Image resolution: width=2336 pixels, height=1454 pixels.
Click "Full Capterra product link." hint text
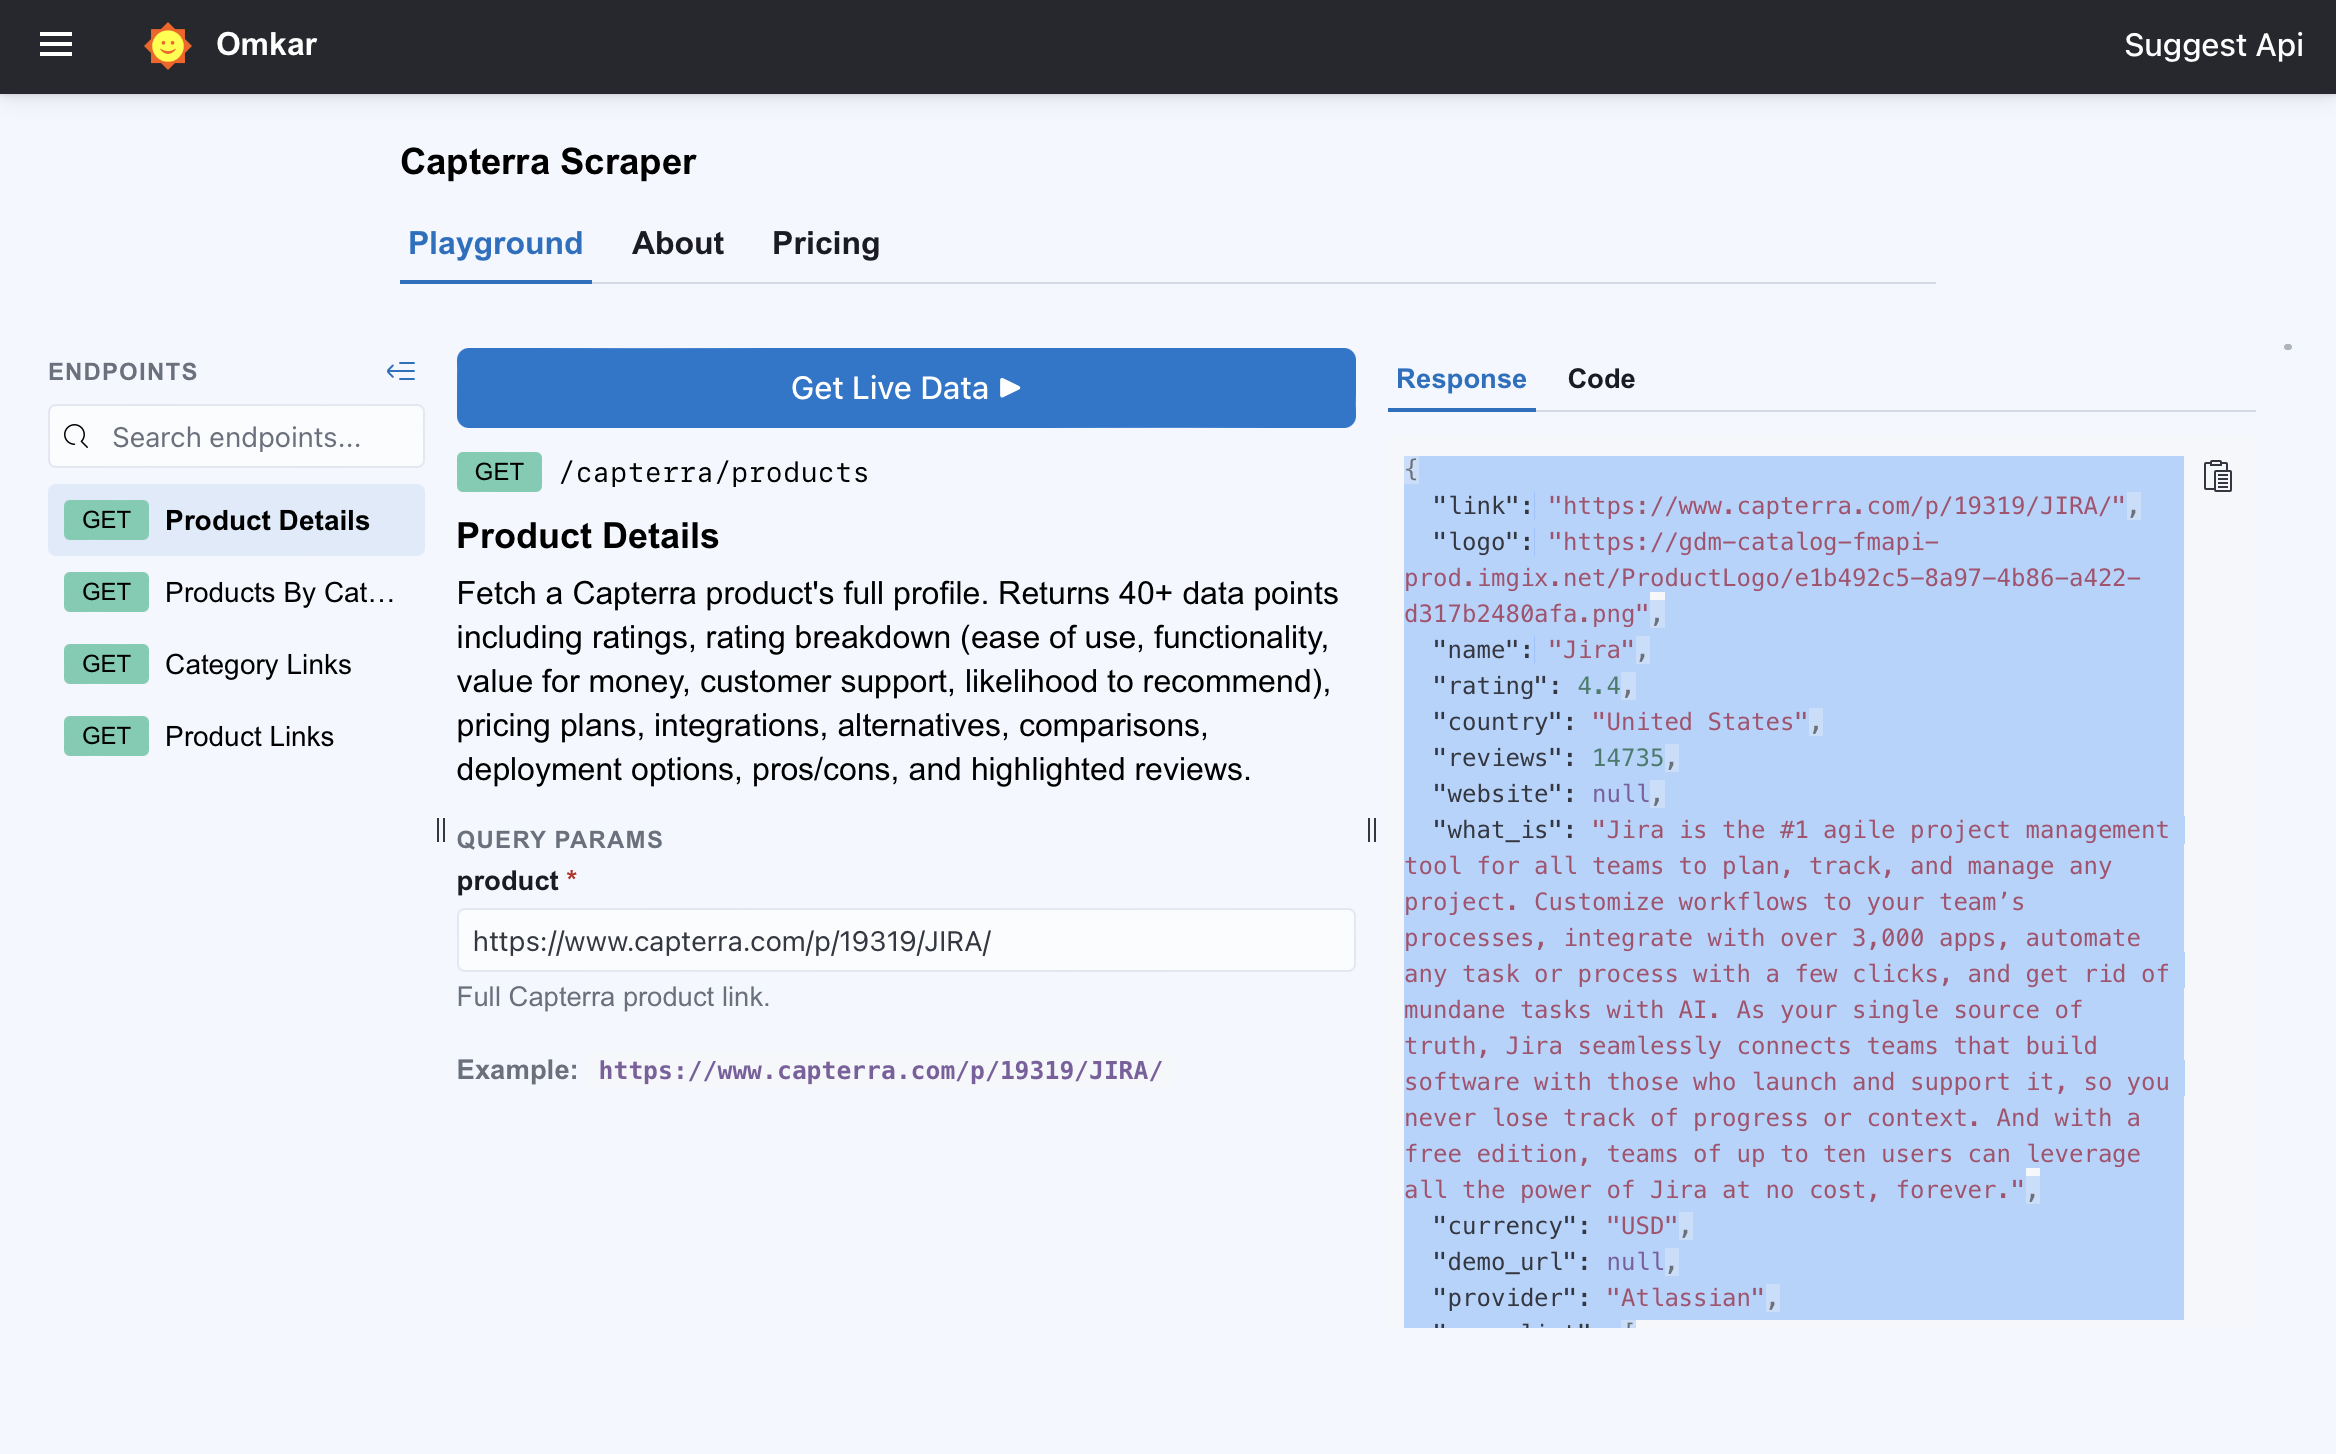[613, 997]
